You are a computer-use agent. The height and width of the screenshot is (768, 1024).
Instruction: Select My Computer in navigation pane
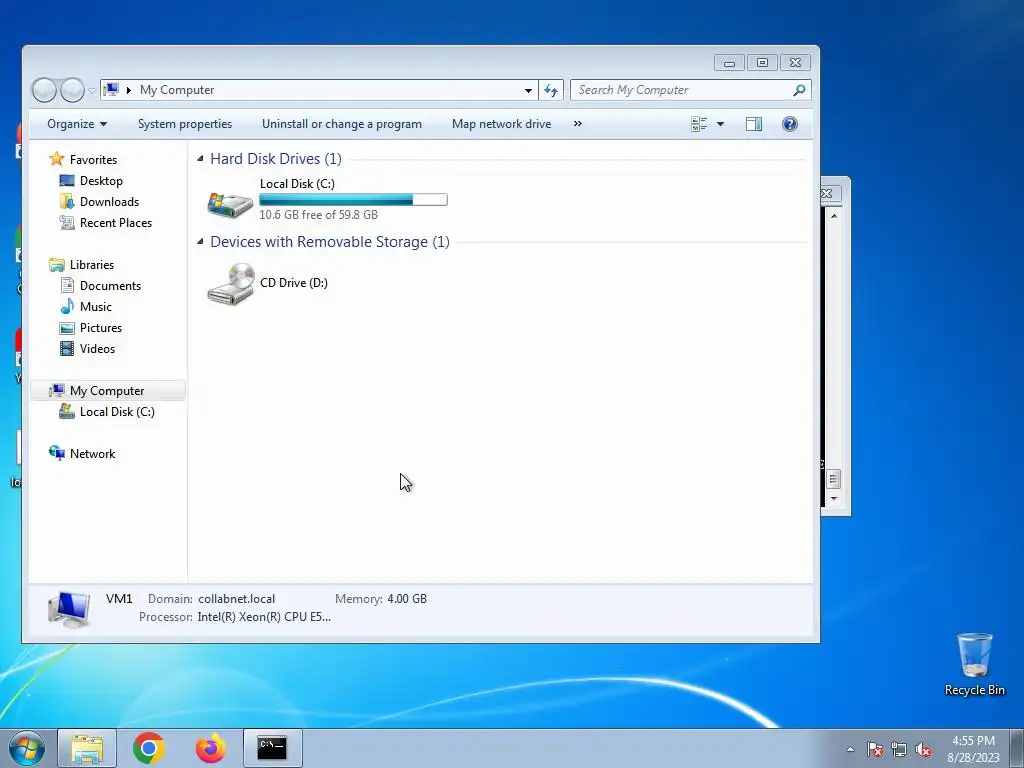point(107,391)
